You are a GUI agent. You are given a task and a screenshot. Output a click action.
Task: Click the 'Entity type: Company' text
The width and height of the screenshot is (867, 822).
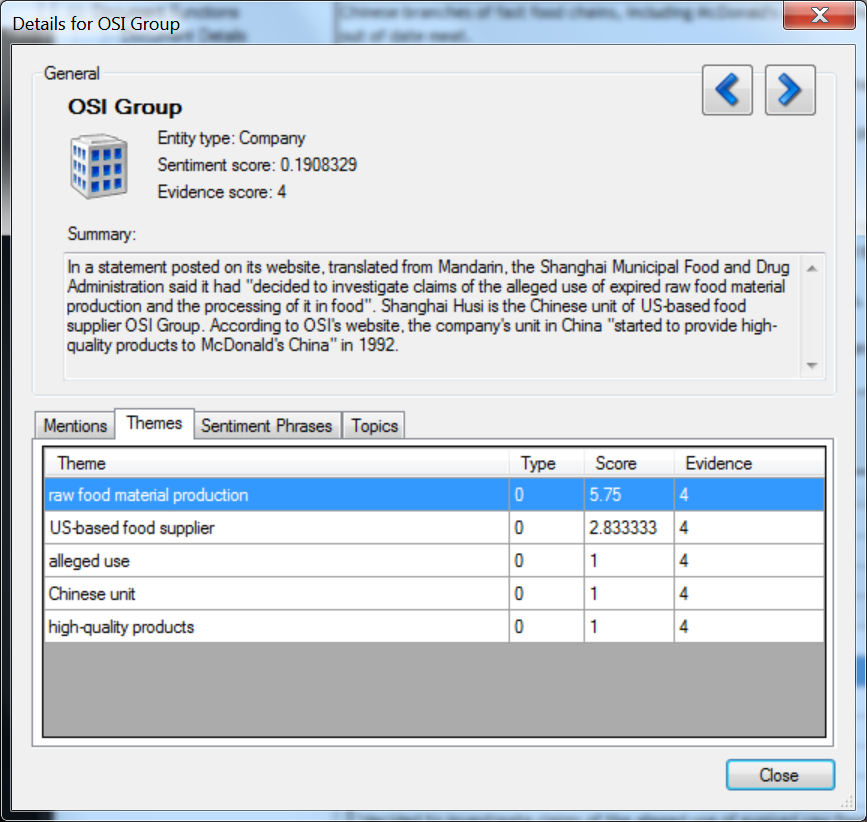(x=231, y=138)
